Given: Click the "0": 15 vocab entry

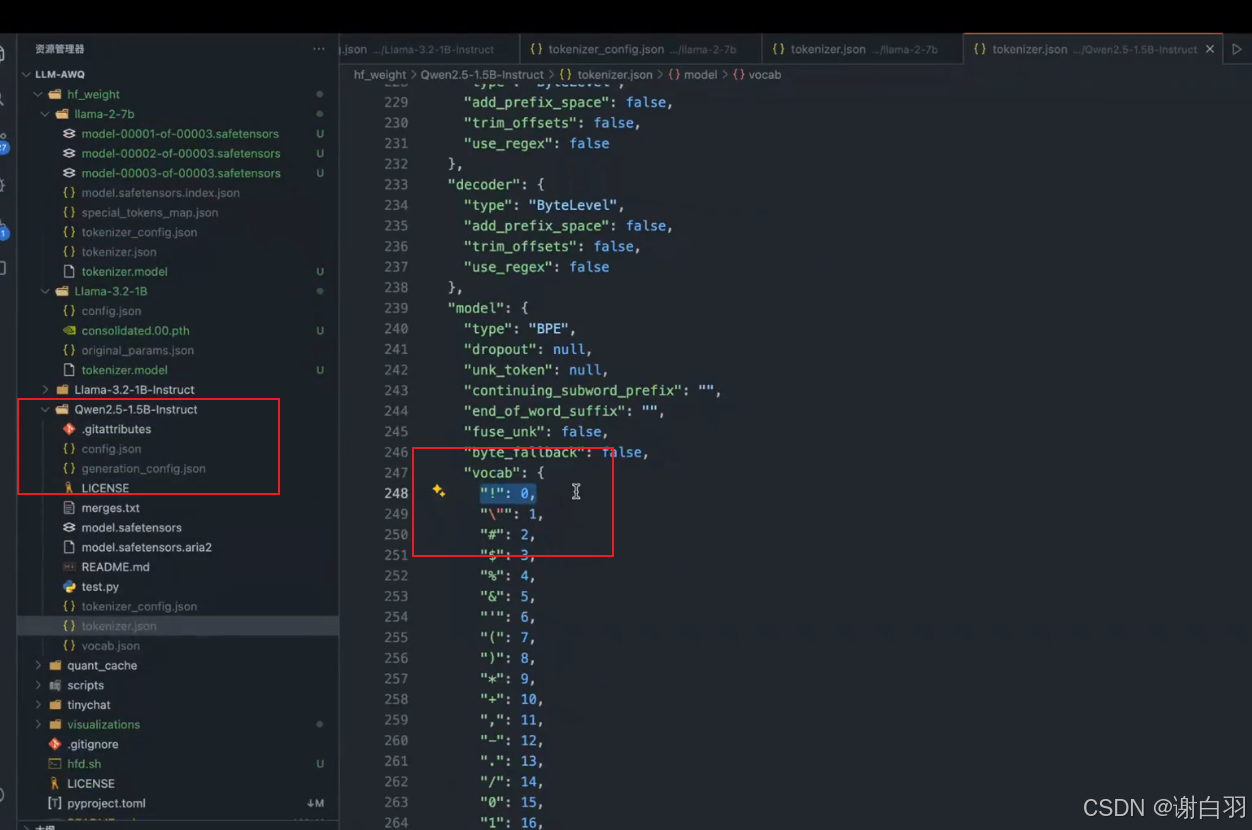Looking at the screenshot, I should point(511,802).
